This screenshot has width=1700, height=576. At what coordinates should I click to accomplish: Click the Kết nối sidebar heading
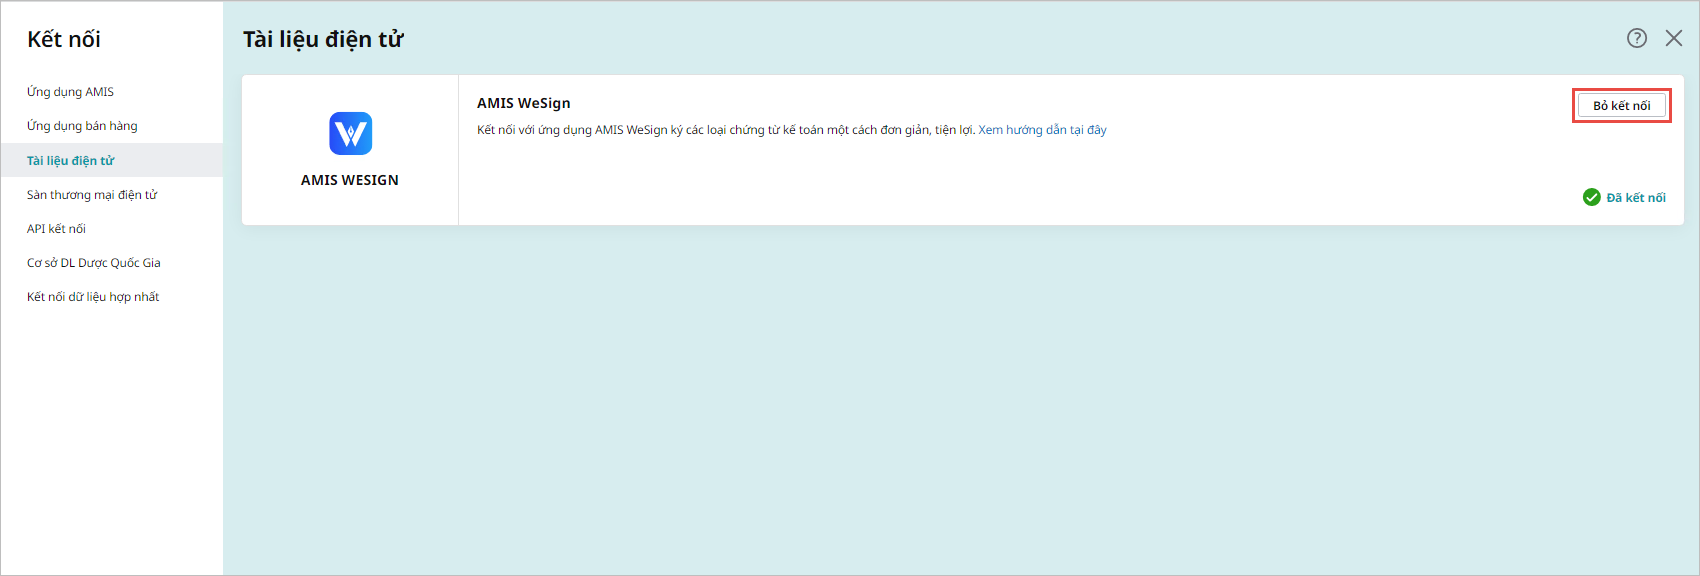[64, 39]
